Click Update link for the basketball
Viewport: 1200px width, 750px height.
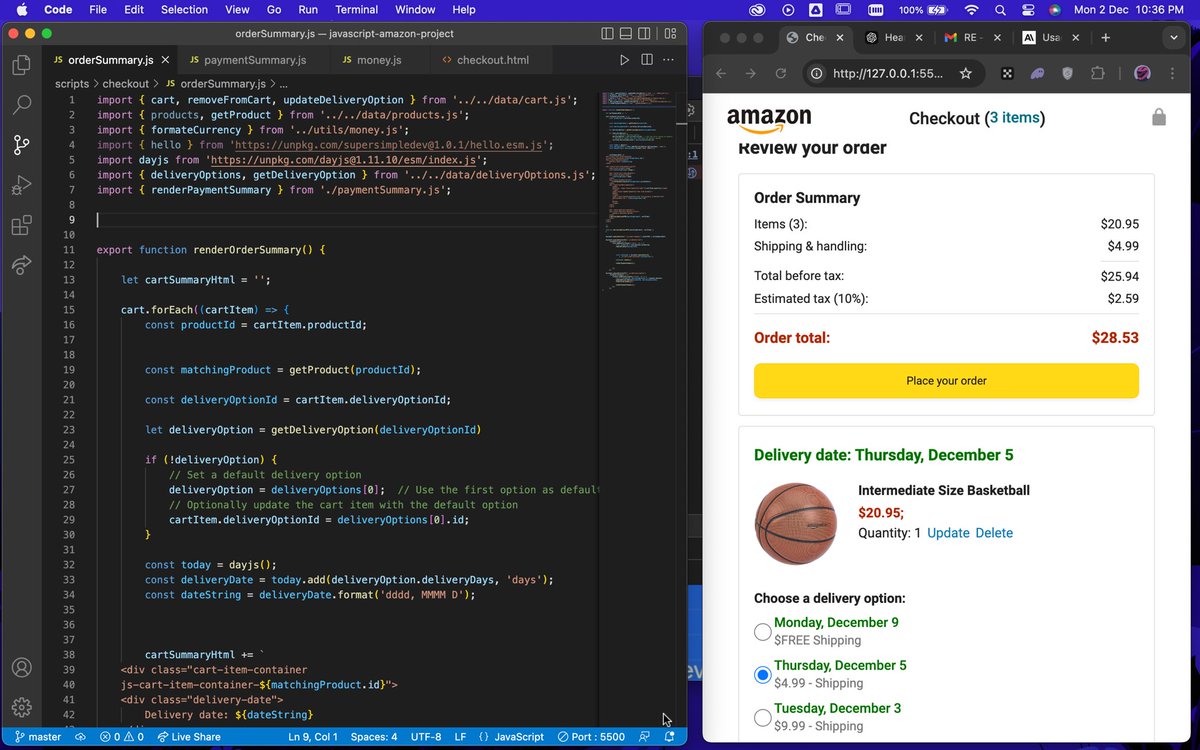tap(948, 533)
